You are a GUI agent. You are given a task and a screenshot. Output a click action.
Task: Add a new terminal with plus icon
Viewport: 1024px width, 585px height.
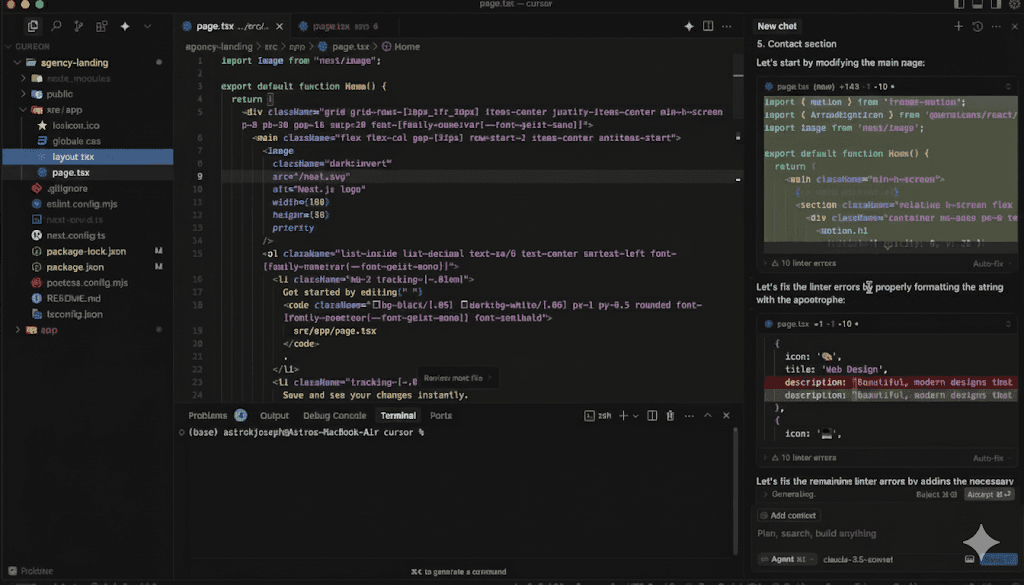[623, 415]
